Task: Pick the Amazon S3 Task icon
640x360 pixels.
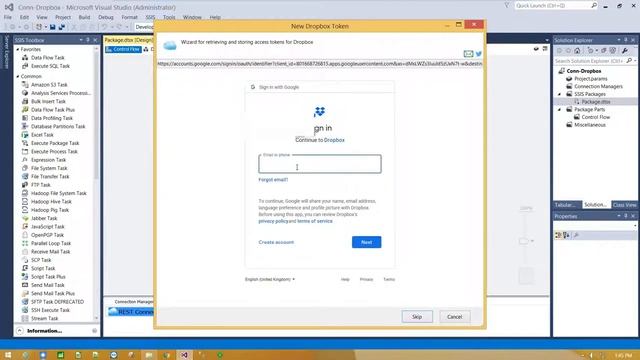Action: (25, 84)
